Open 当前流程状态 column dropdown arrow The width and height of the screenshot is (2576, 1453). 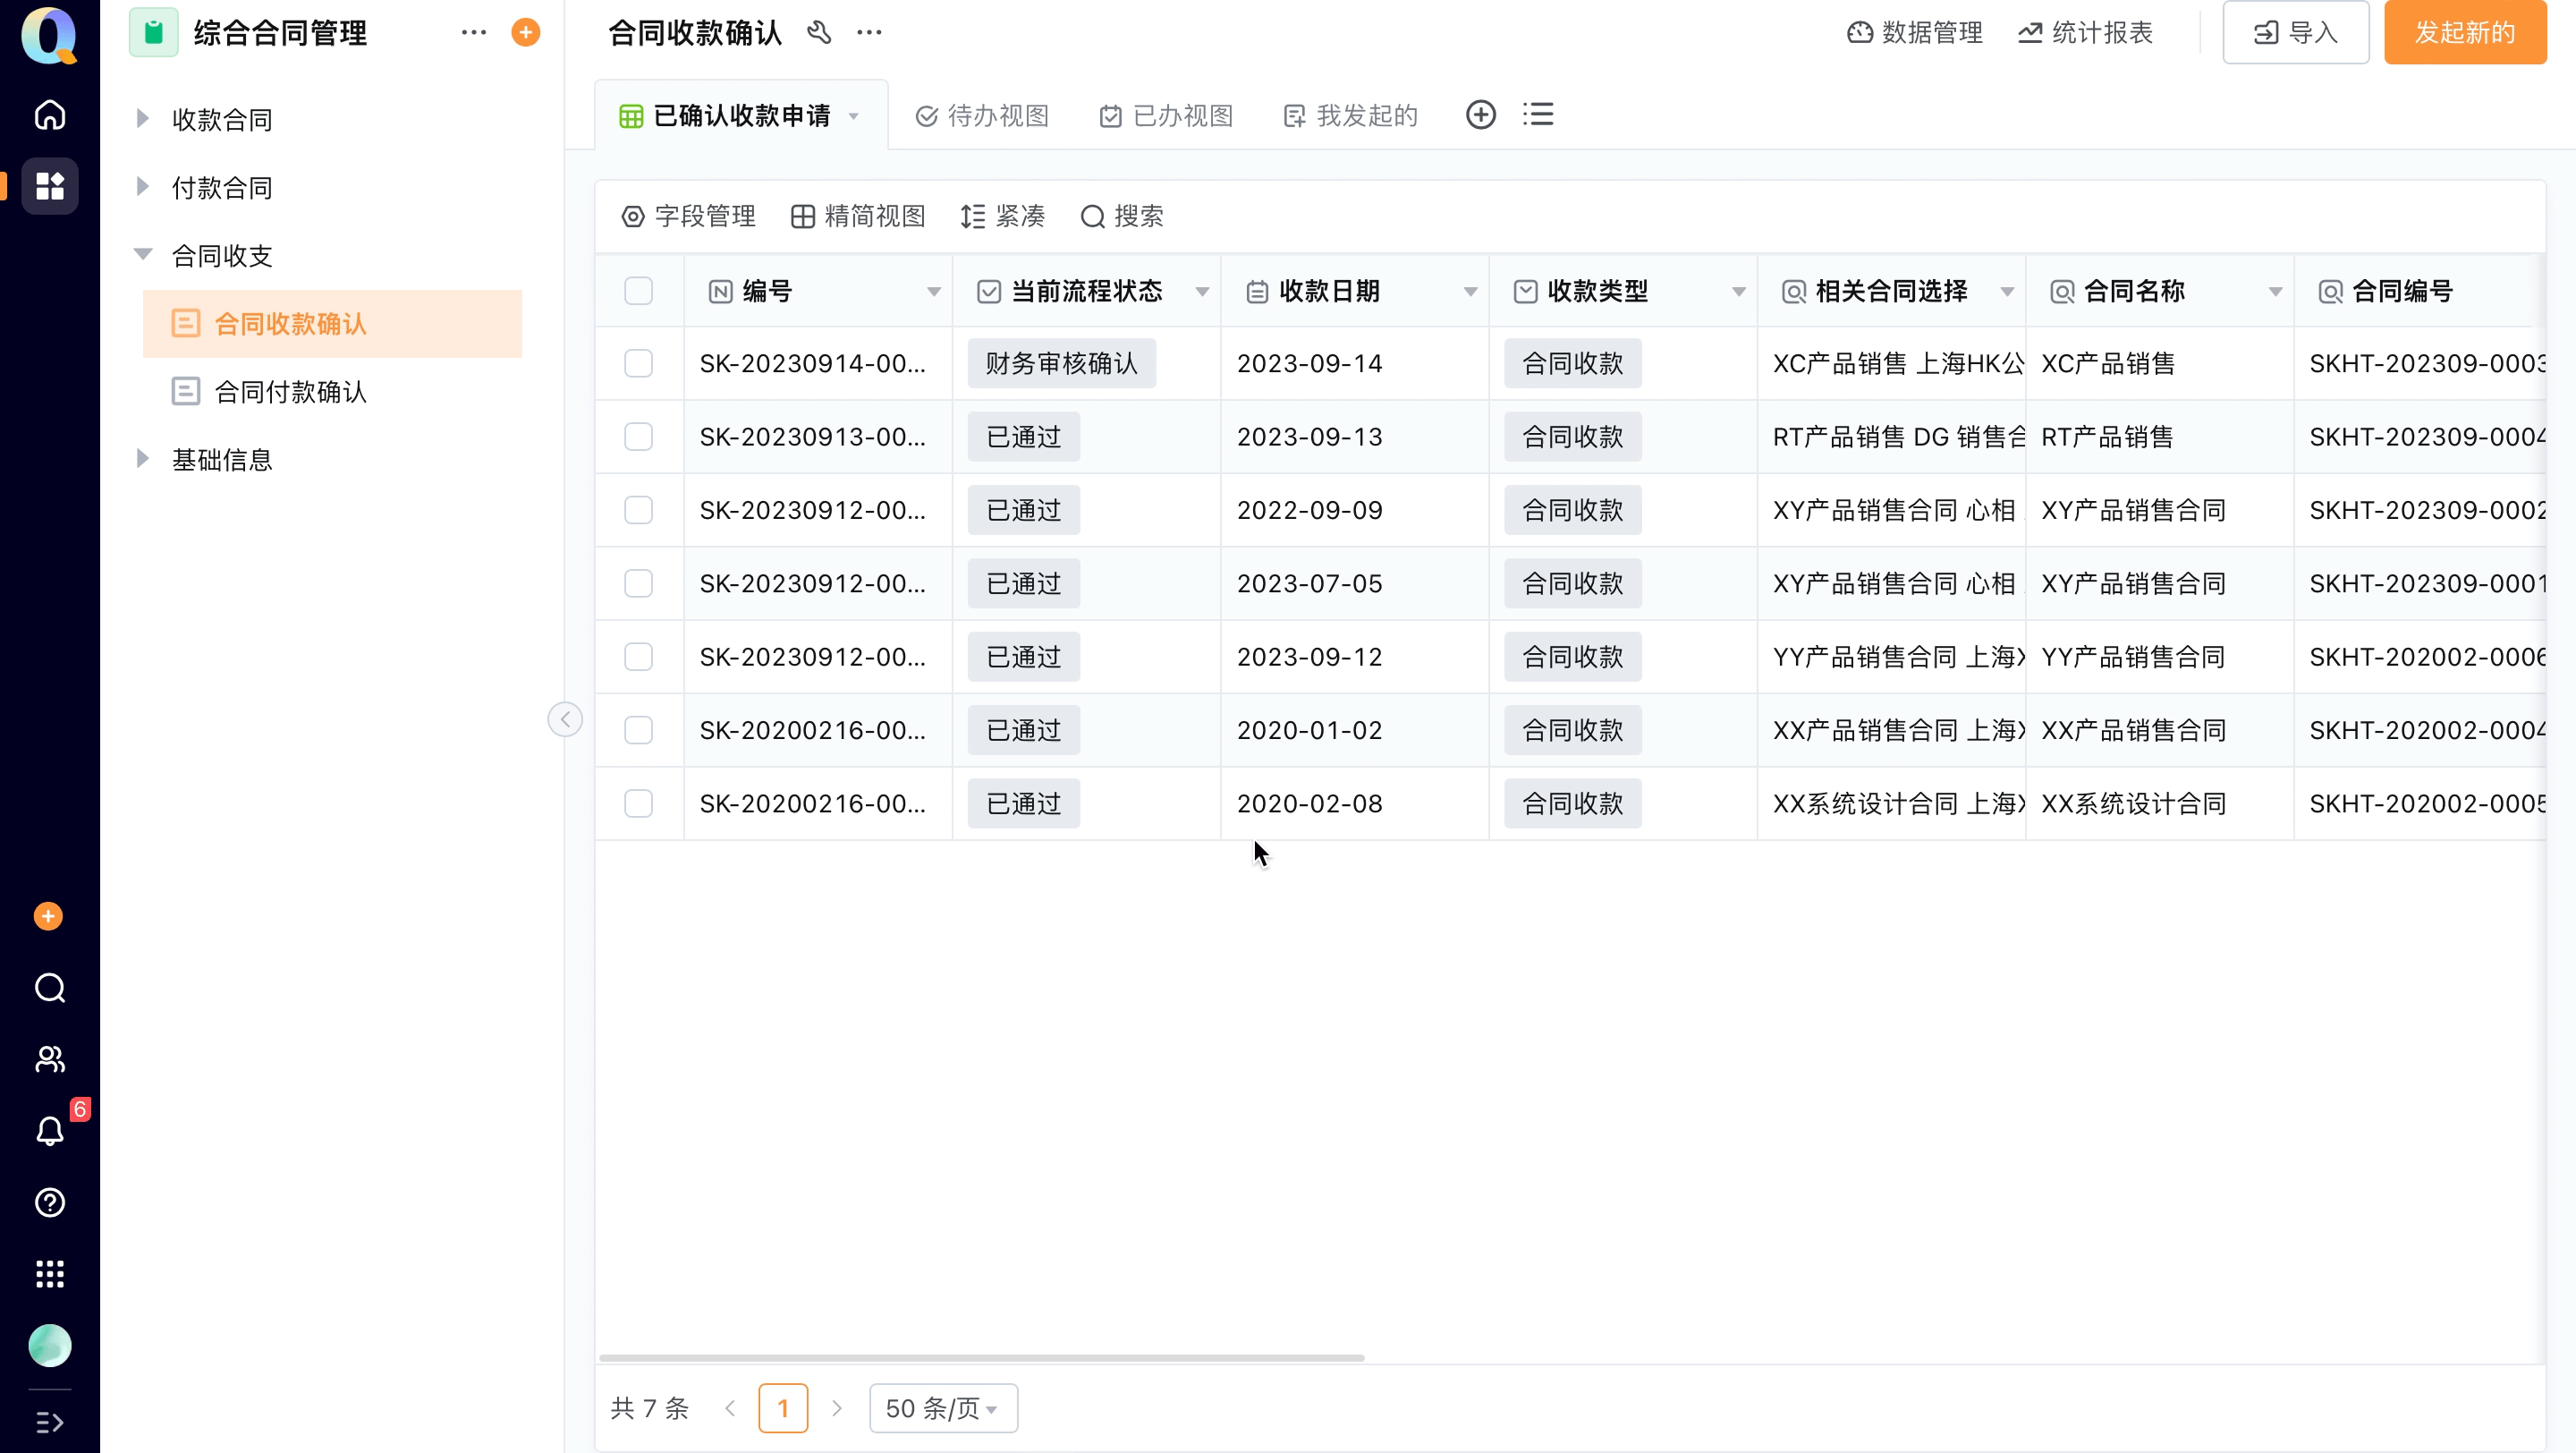(x=1203, y=292)
